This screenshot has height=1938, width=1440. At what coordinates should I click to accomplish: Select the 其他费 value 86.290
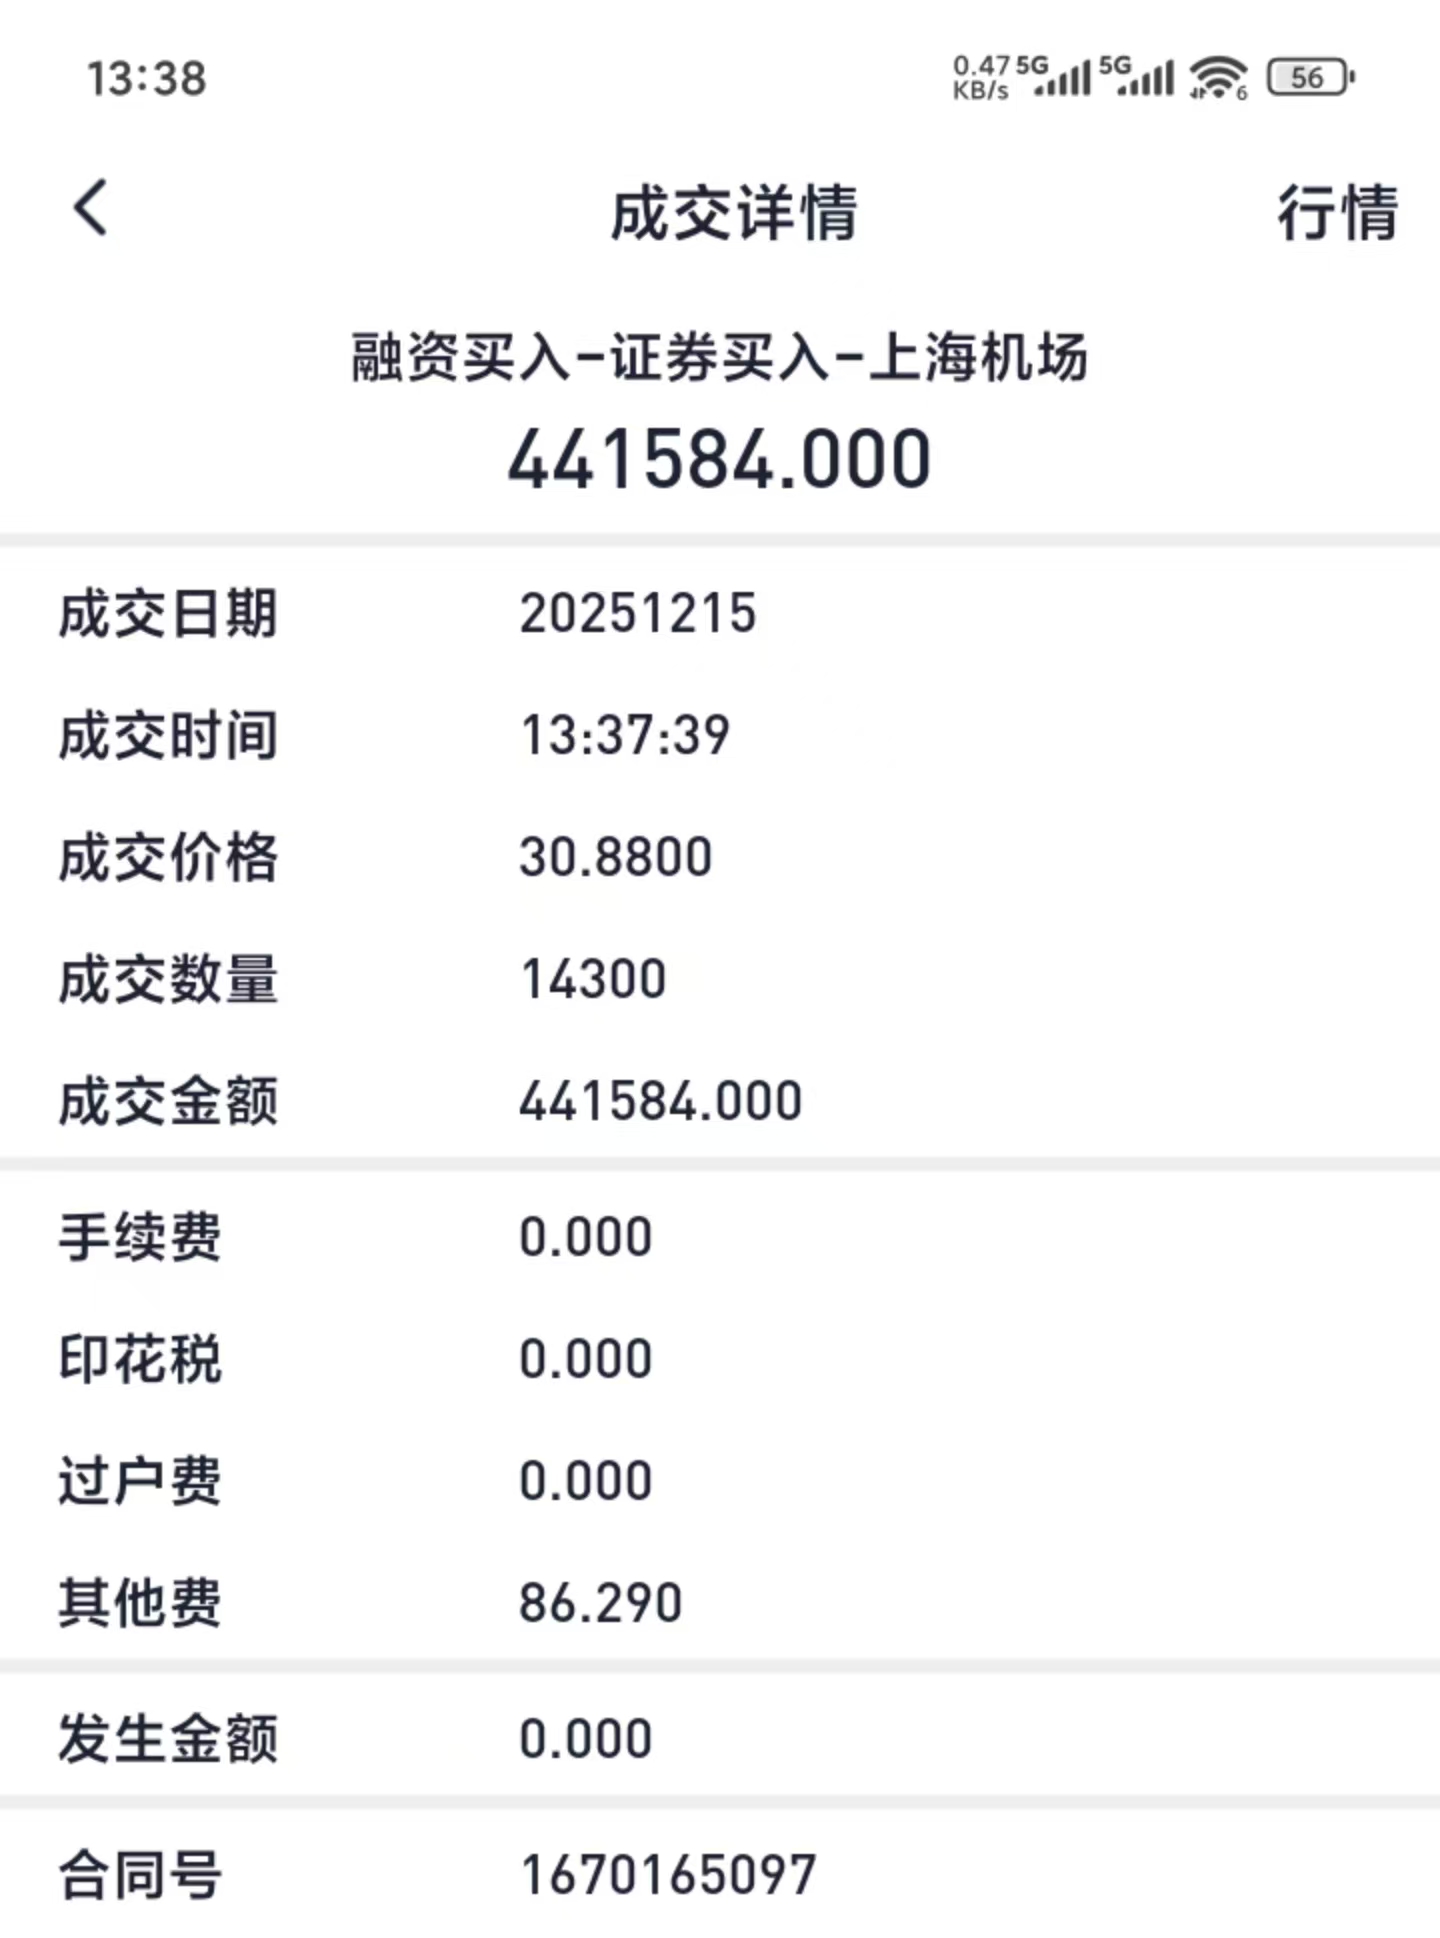click(600, 1603)
